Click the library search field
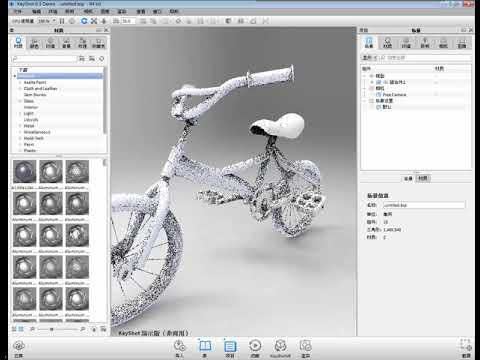Viewport: 480px width, 360px height. 45,59
